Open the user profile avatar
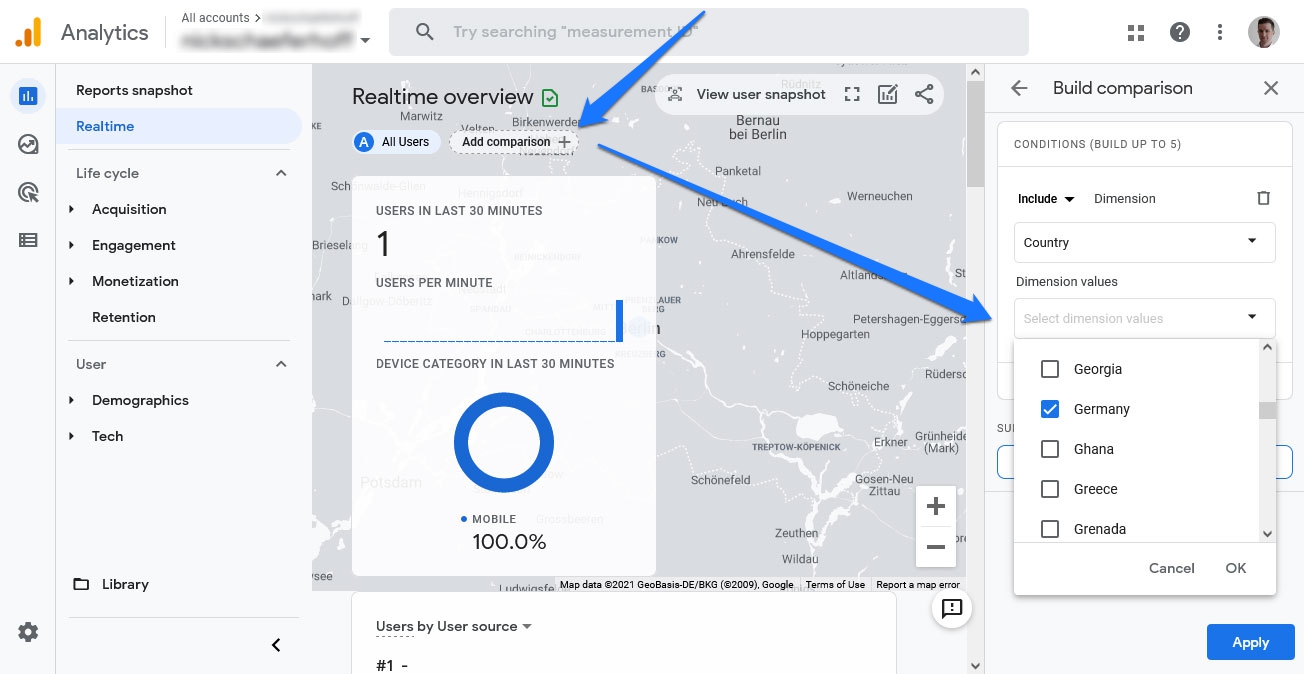This screenshot has width=1304, height=674. point(1264,32)
